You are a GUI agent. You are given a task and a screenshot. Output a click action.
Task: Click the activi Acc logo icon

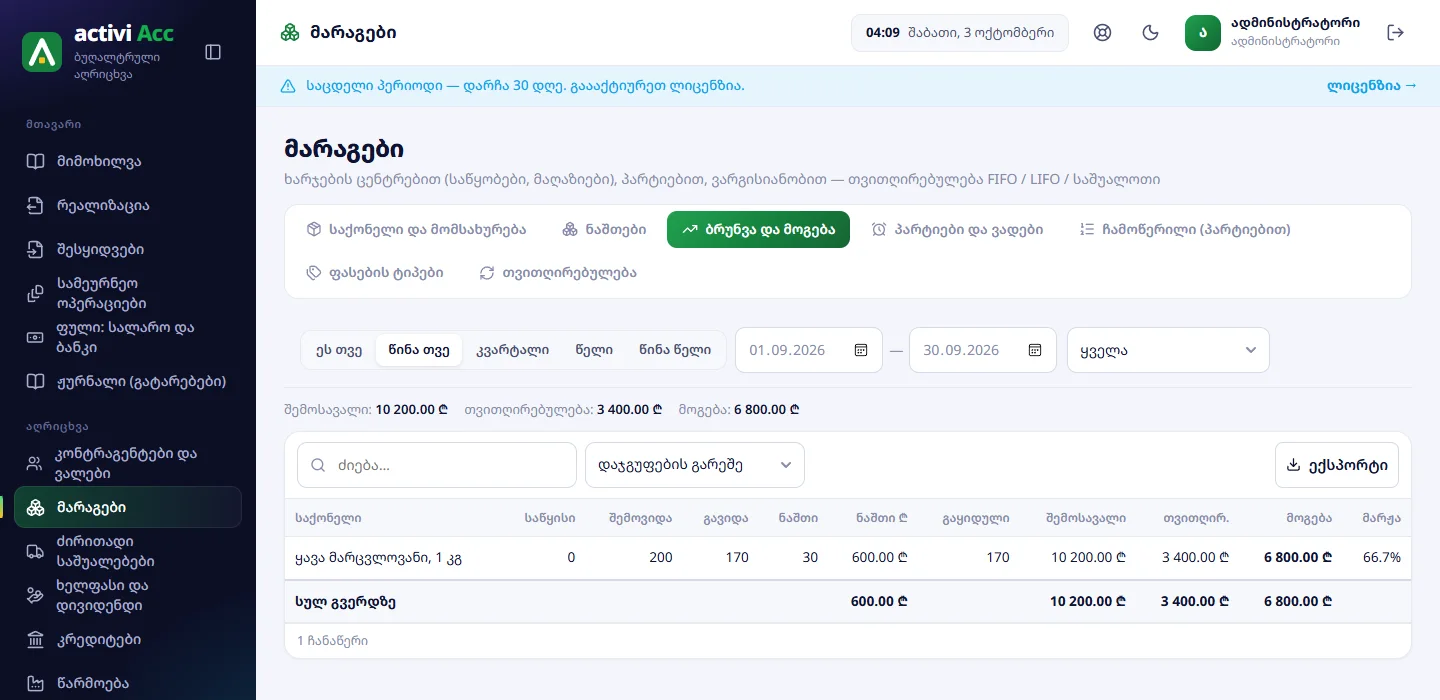point(42,52)
